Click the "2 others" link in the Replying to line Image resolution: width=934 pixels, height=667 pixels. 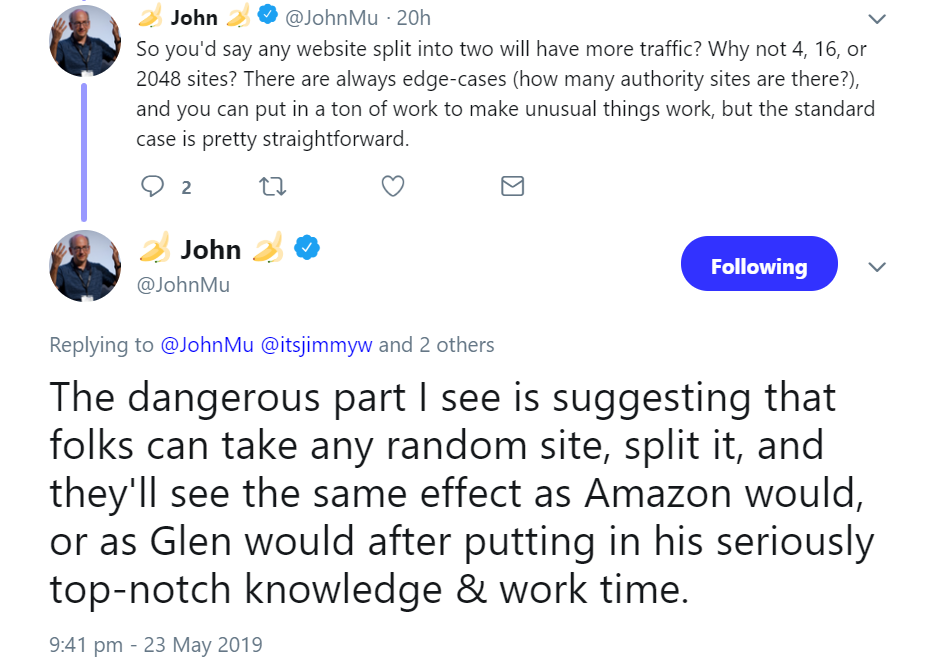click(456, 346)
